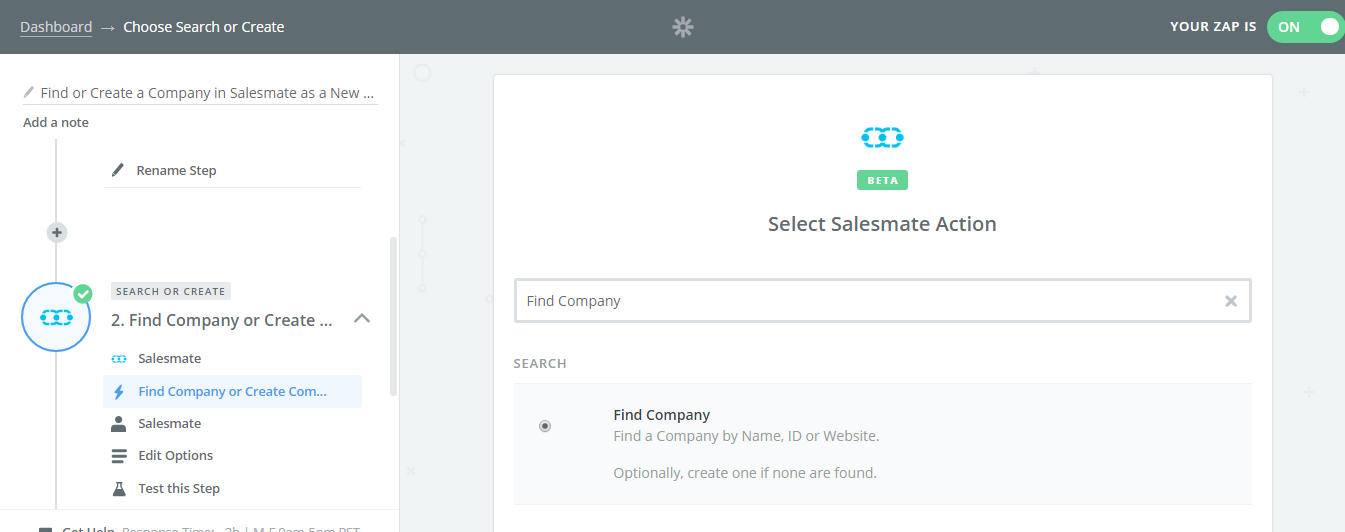Click the green checkmark badge on step 2

coord(83,293)
